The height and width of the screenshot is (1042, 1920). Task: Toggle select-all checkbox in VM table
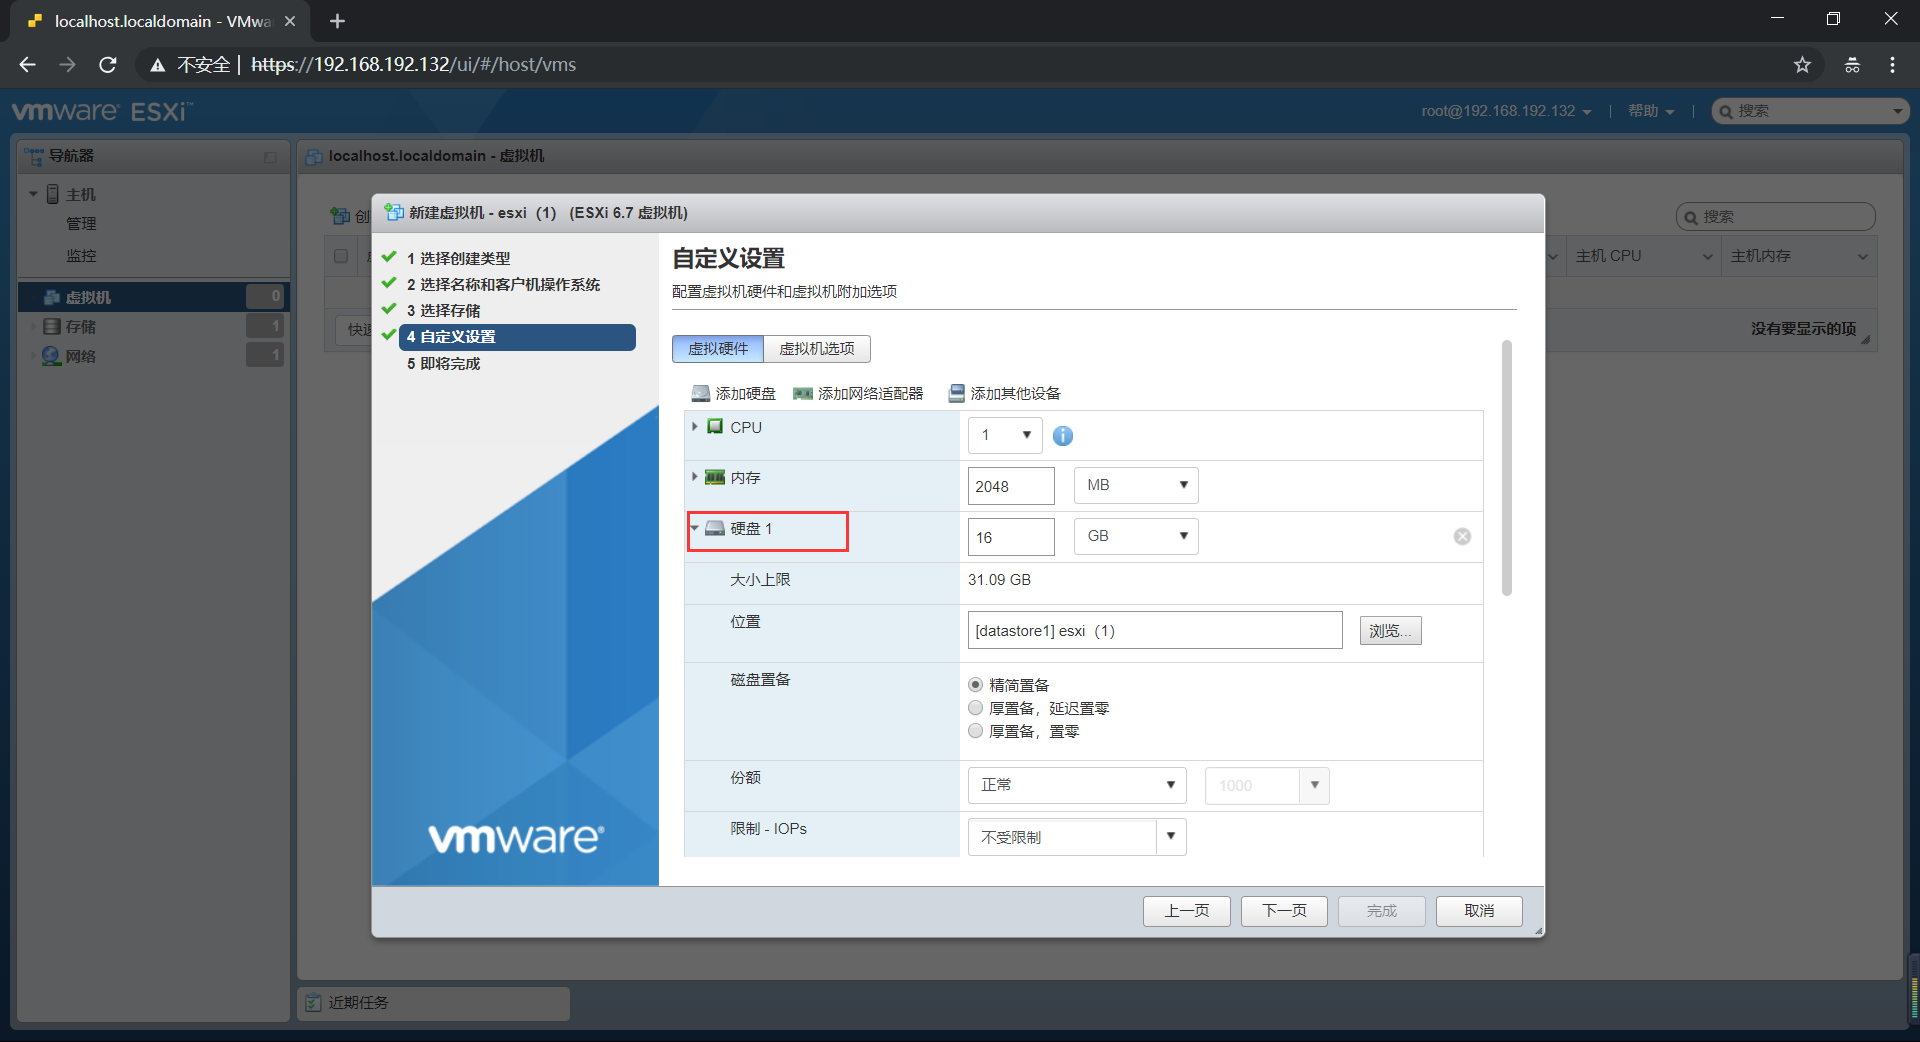[341, 256]
